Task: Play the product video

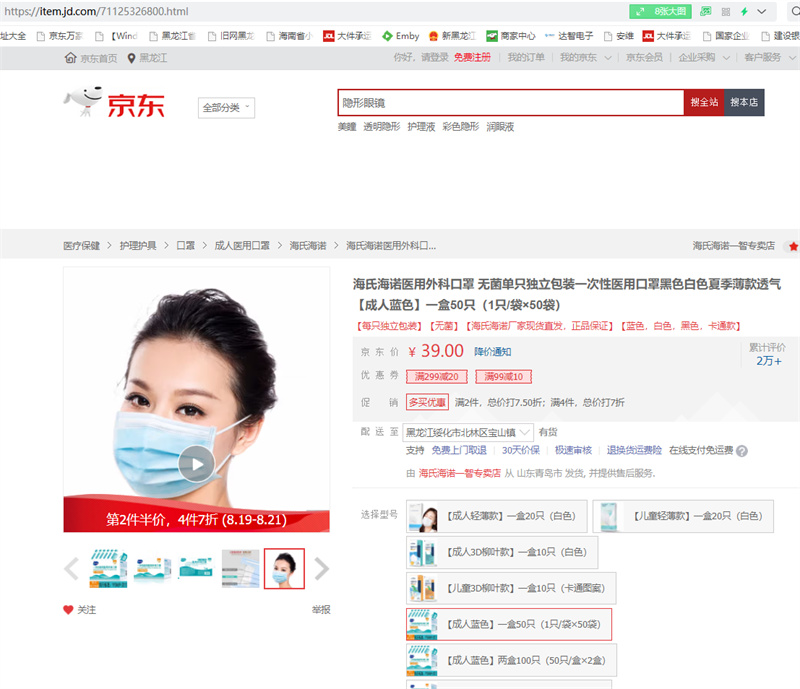Action: click(x=196, y=463)
